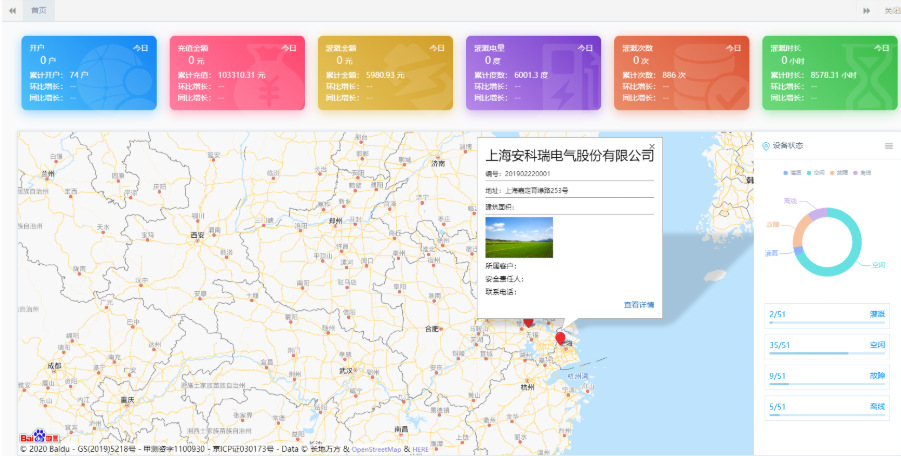
Task: Click 累计充值: 103310.31 元 text
Action: (x=221, y=75)
